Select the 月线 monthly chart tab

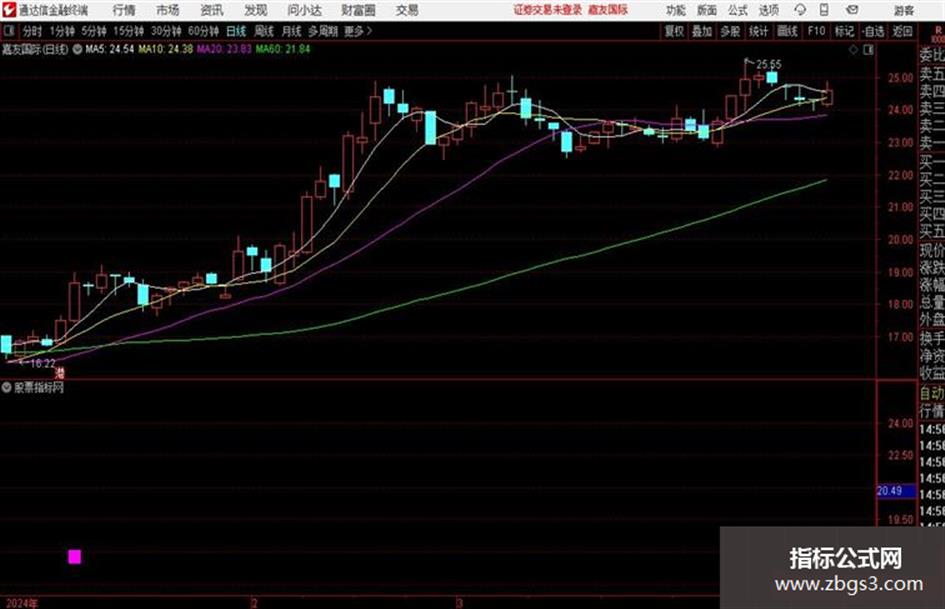(291, 31)
